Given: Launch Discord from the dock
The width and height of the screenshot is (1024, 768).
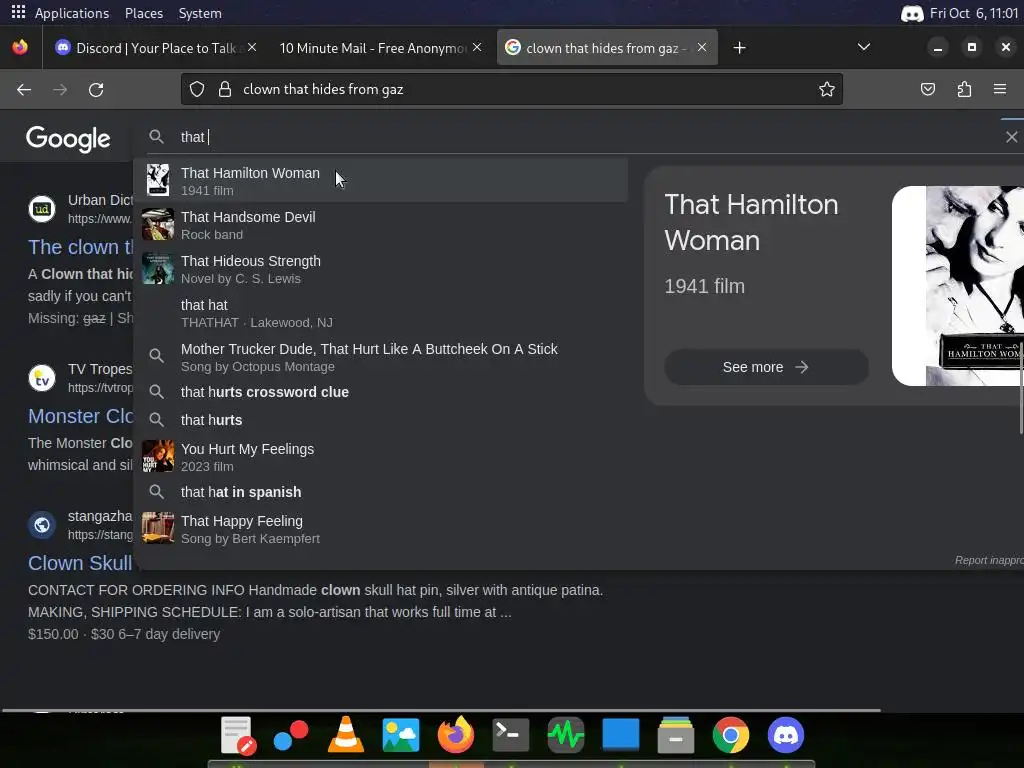Looking at the screenshot, I should [x=786, y=735].
